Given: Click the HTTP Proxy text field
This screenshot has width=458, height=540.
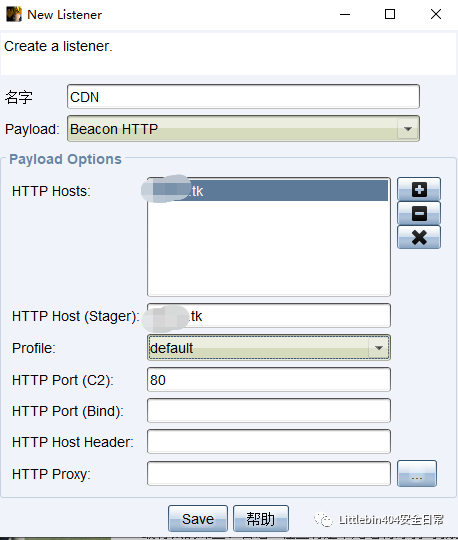Looking at the screenshot, I should point(269,474).
